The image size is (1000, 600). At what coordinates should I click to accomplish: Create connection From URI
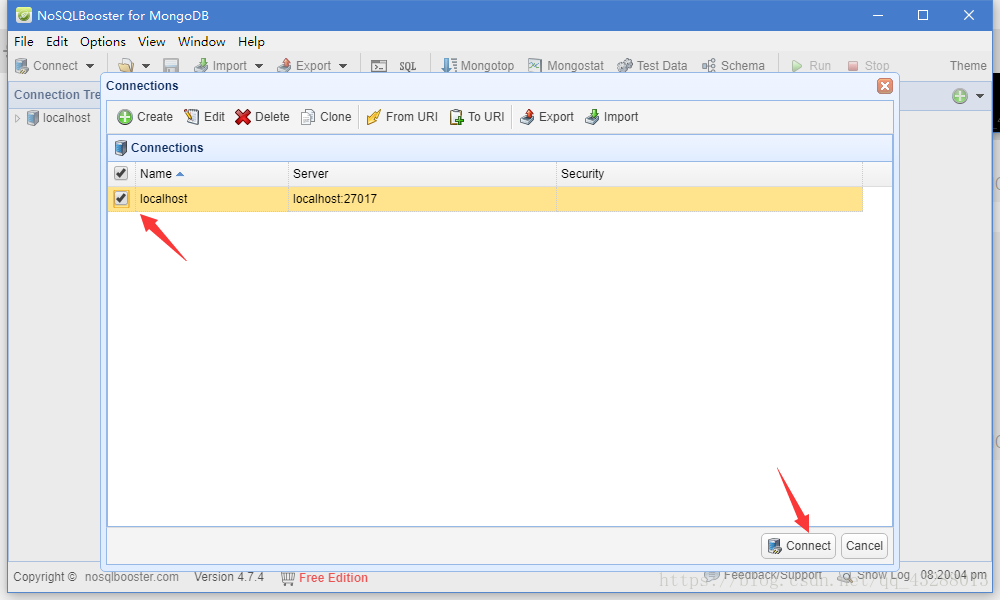402,117
